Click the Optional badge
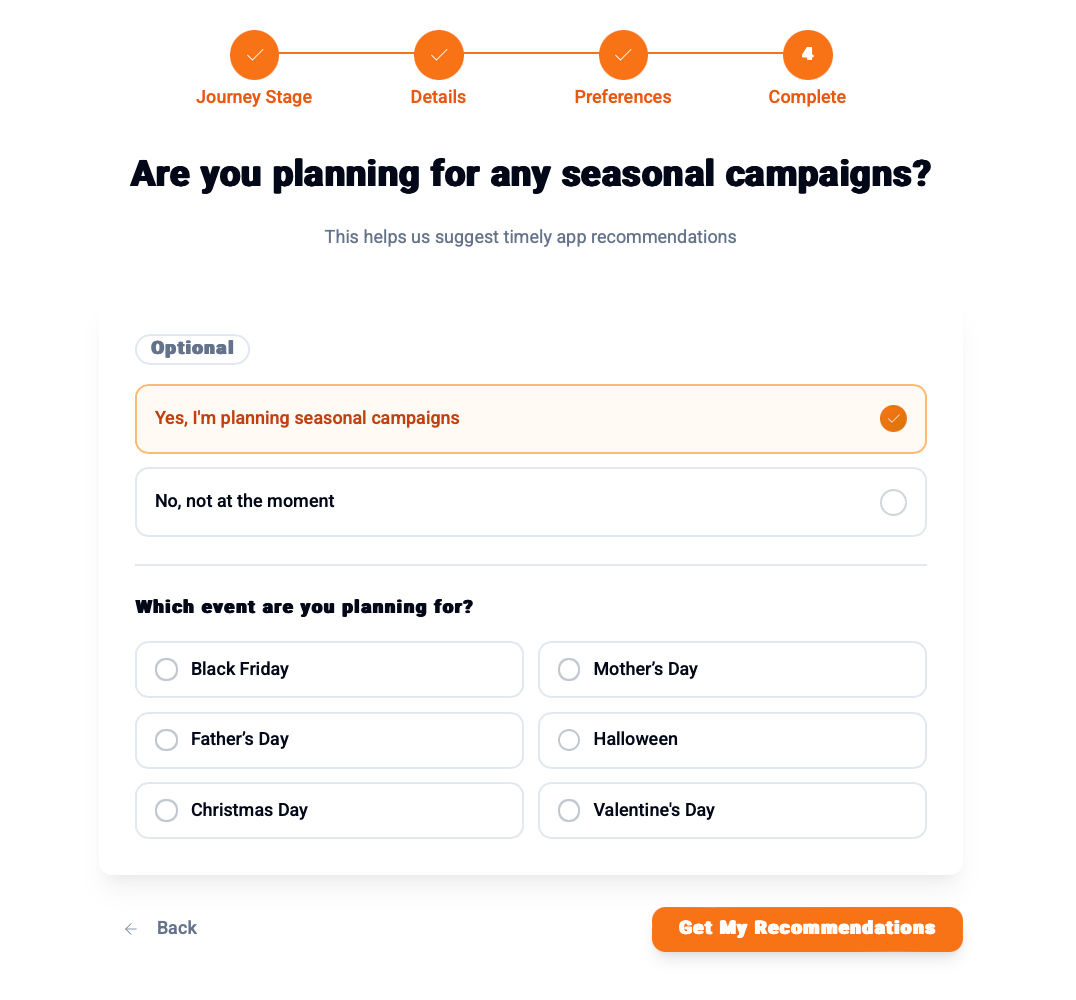The image size is (1076, 1000). pos(192,349)
